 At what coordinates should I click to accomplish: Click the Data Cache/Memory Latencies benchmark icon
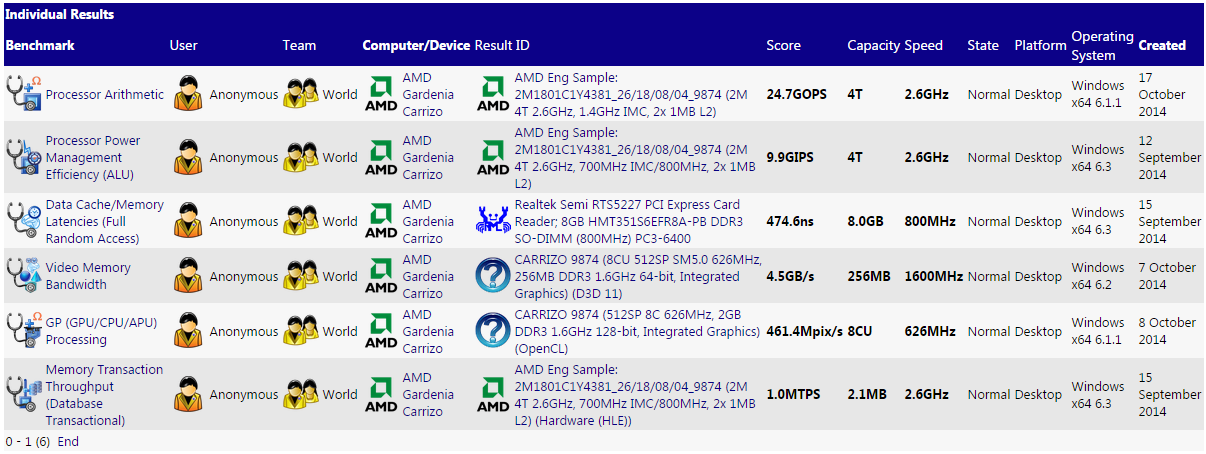(23, 221)
